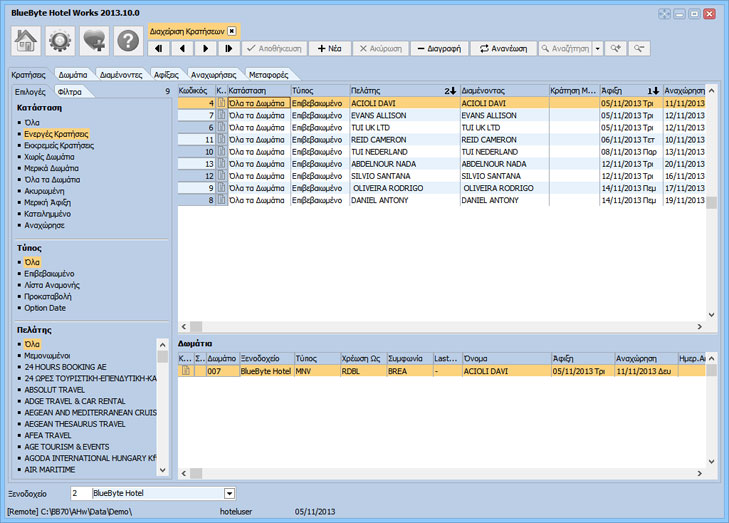729x523 pixels.
Task: Click the Home house icon
Action: [x=28, y=40]
